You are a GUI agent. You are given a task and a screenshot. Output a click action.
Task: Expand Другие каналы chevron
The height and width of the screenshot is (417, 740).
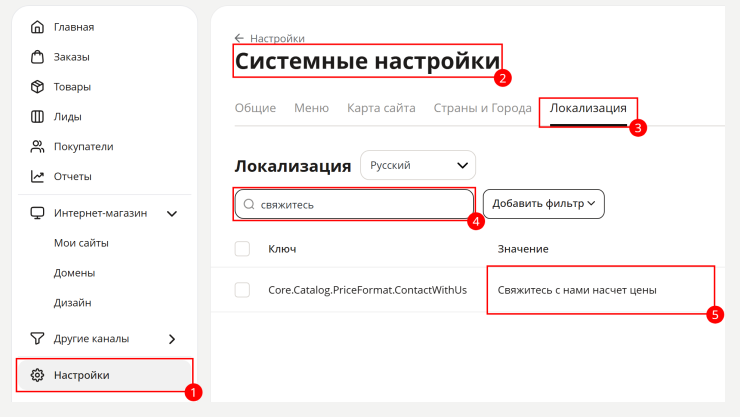(172, 339)
